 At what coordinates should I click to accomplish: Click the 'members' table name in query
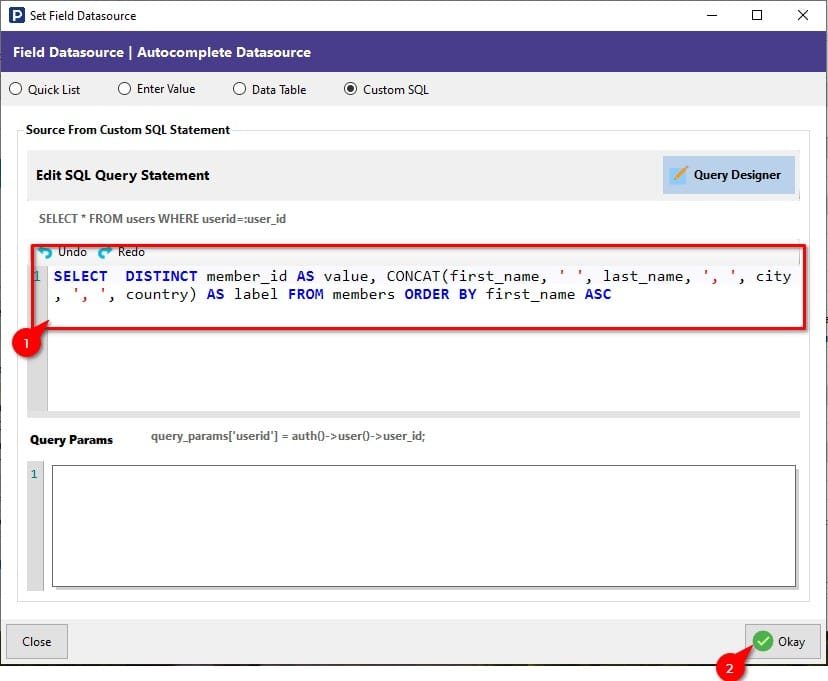click(363, 294)
